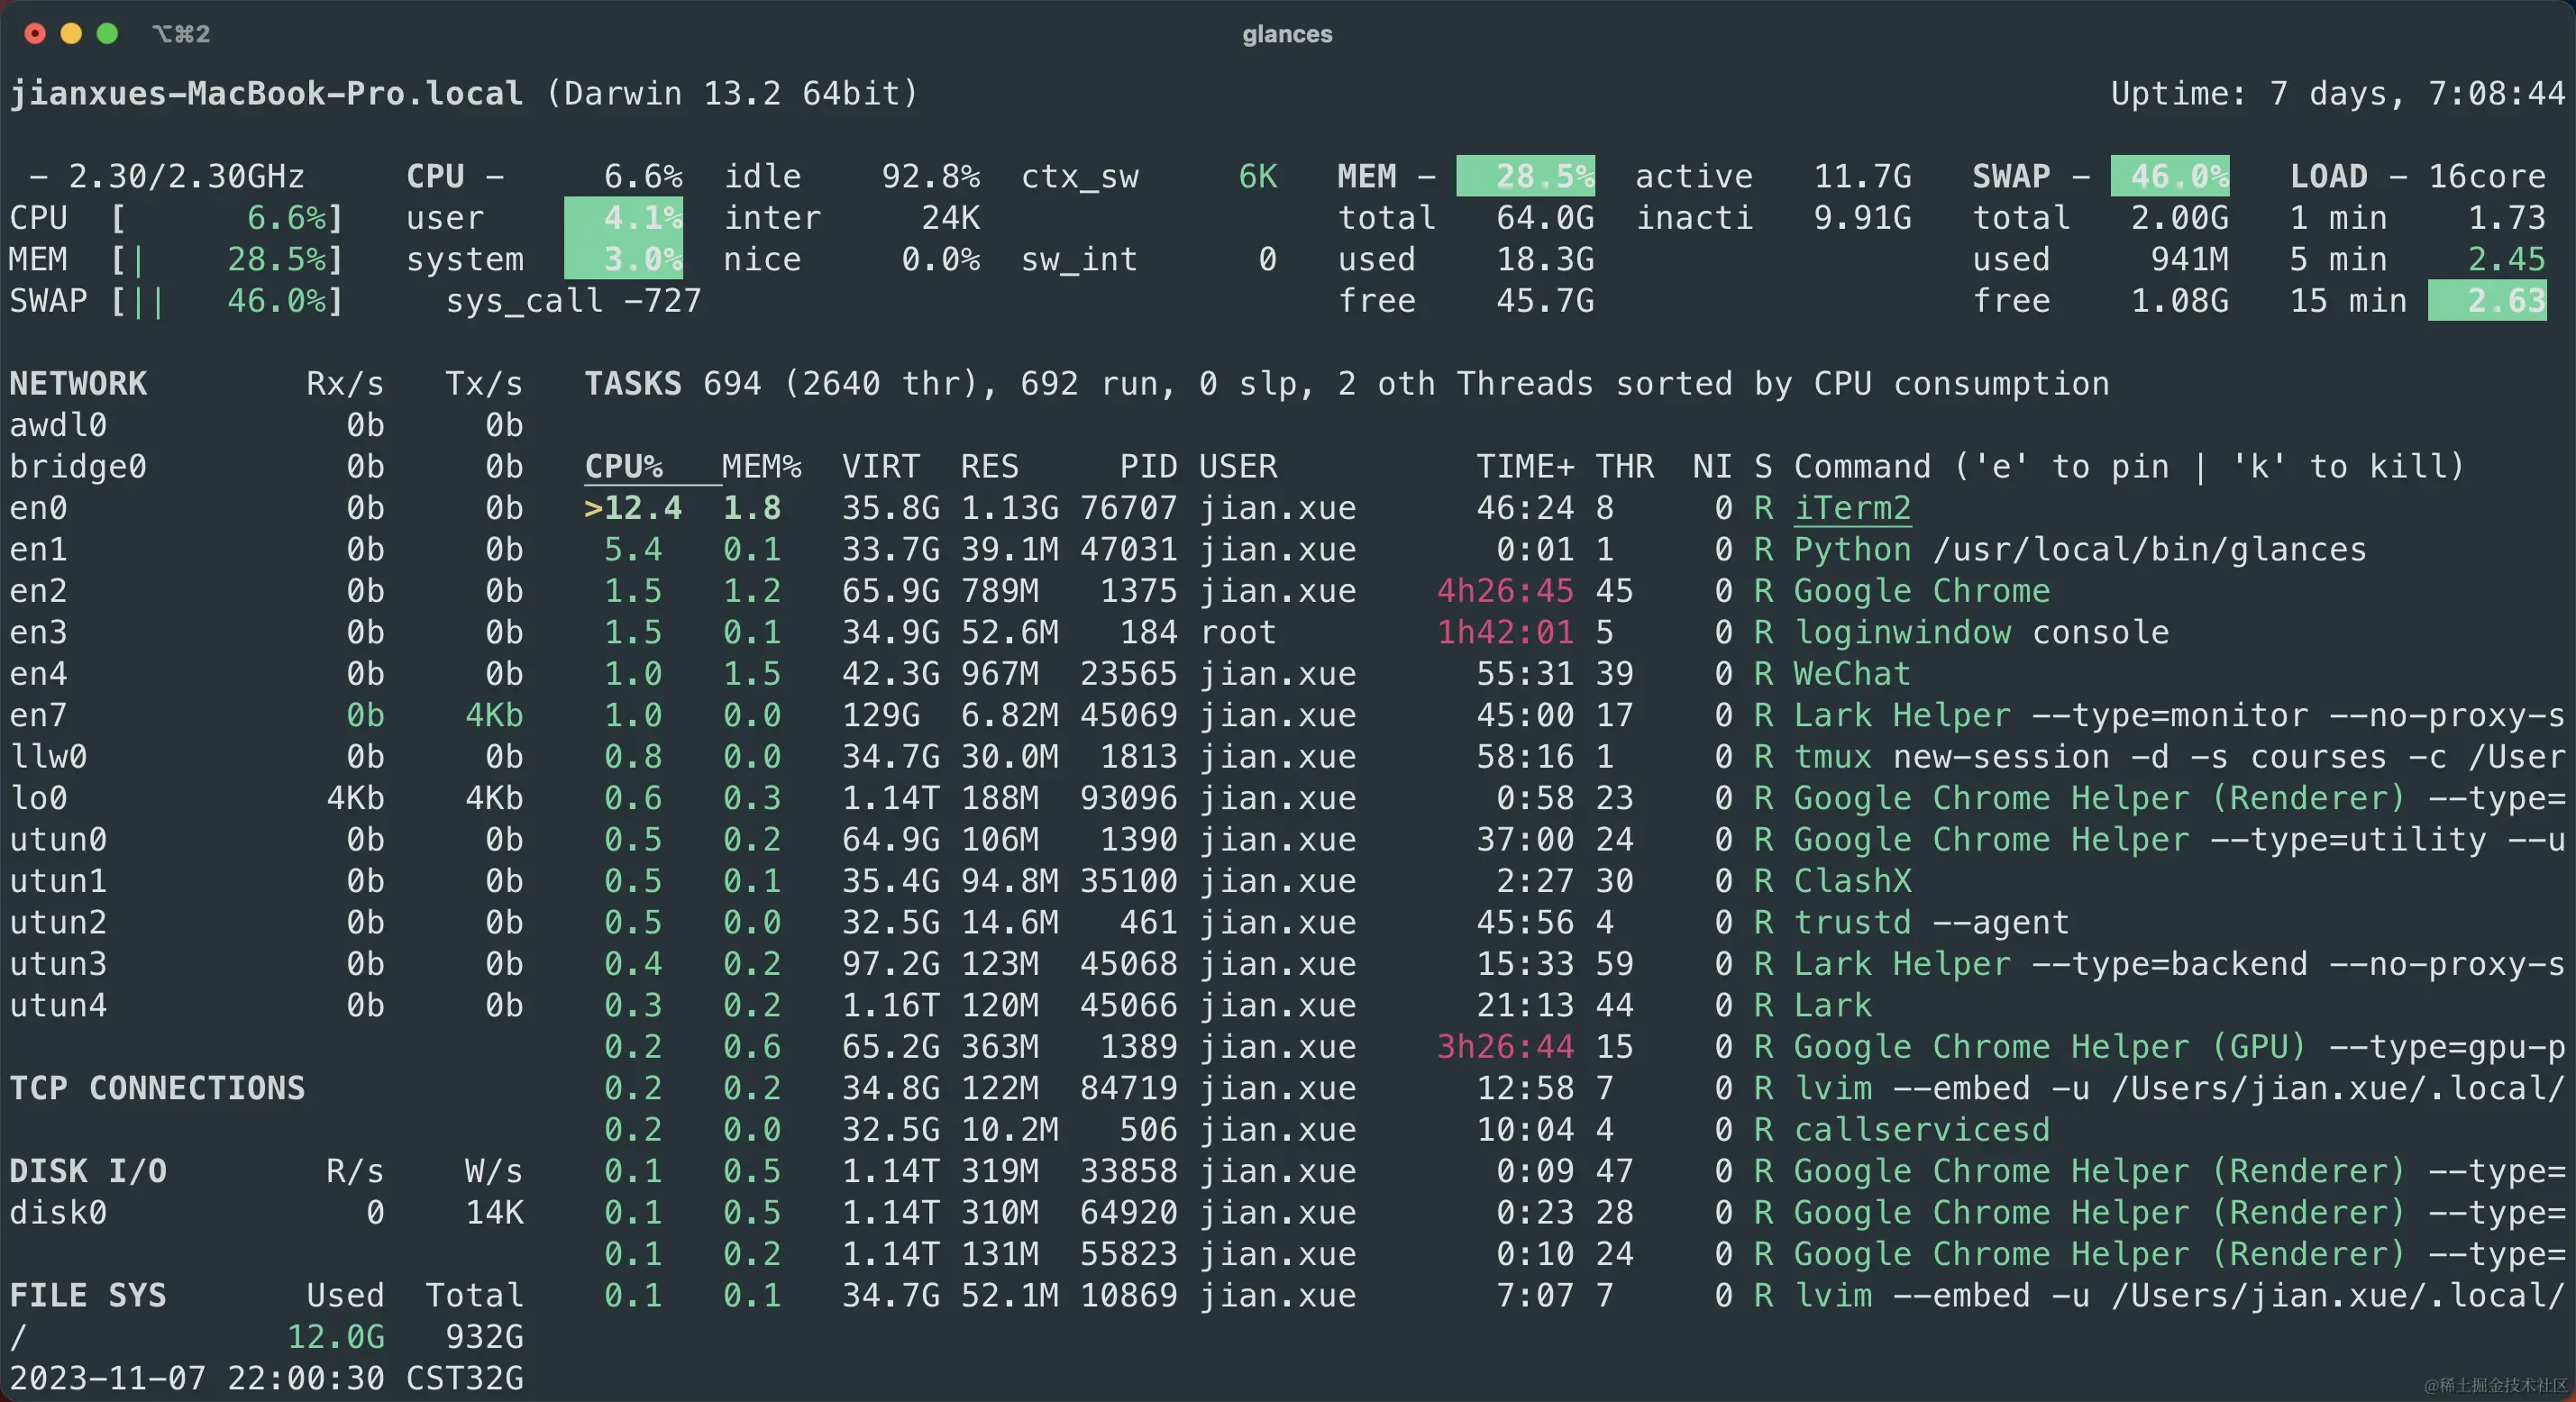Click the highlighted 46.0% SWAP value

2169,176
